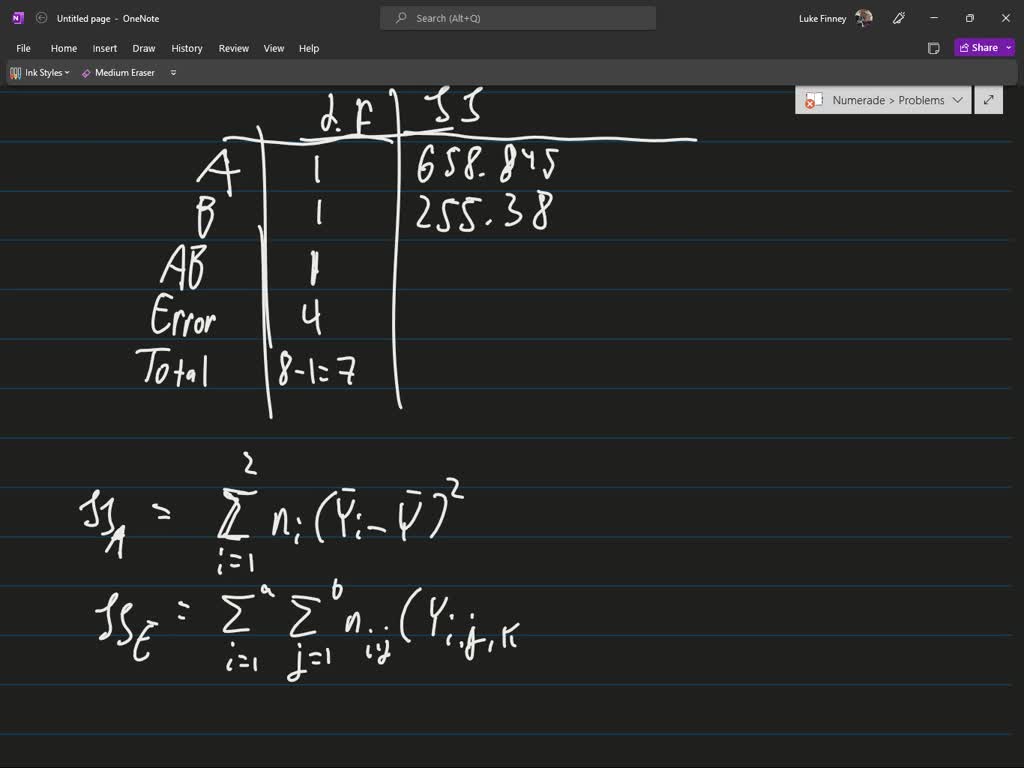Click Luke Finney's account avatar
The height and width of the screenshot is (768, 1024).
pos(862,17)
